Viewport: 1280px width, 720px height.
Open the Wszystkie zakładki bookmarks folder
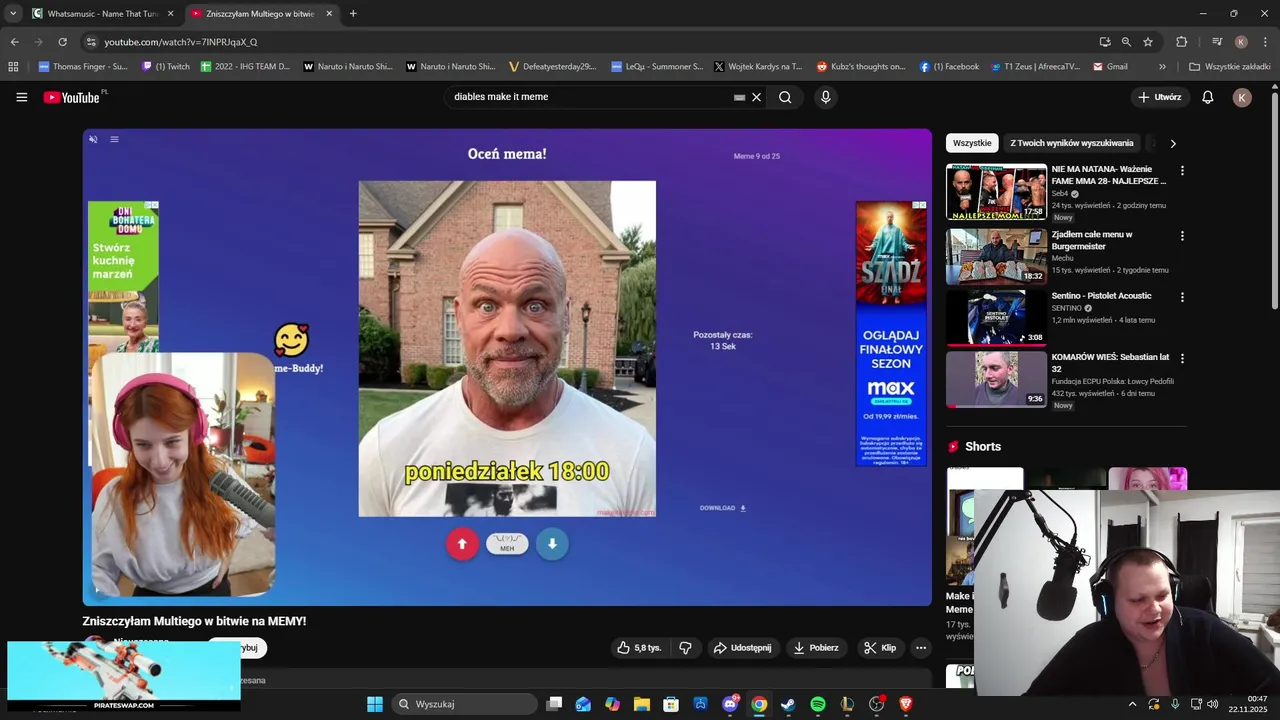tap(1230, 67)
